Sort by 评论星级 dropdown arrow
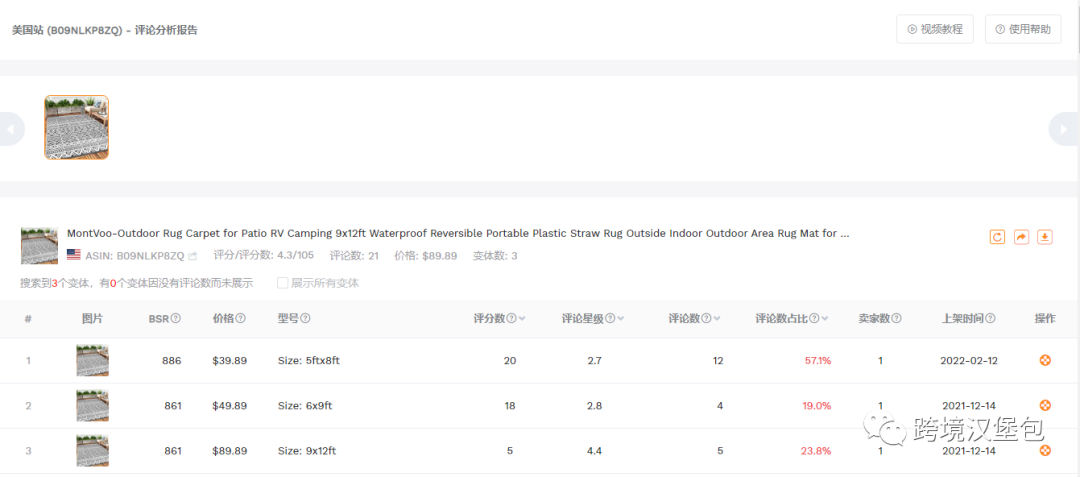1080x477 pixels. point(621,319)
